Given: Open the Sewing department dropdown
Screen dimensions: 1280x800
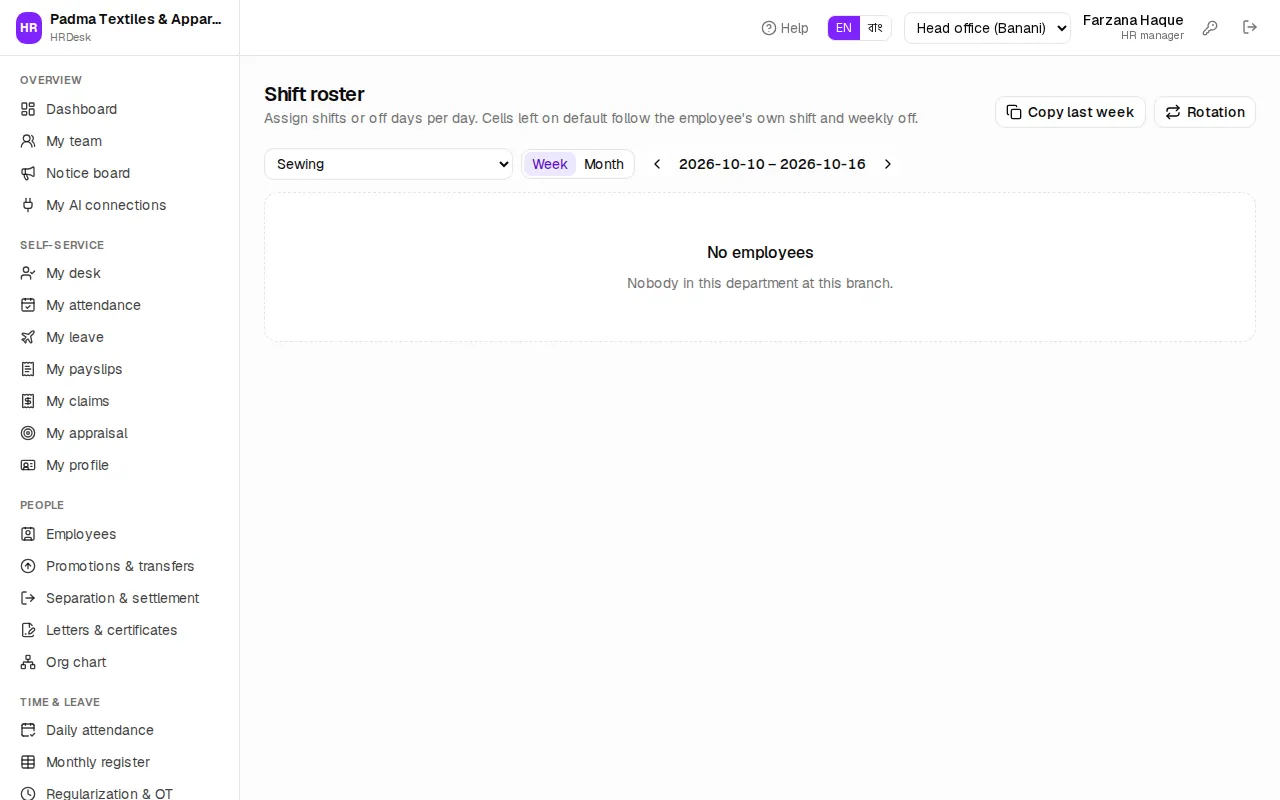Looking at the screenshot, I should [x=389, y=164].
